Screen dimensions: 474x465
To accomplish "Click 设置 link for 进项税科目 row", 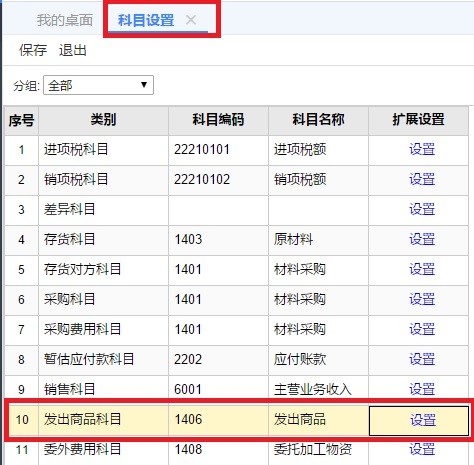I will click(x=422, y=149).
